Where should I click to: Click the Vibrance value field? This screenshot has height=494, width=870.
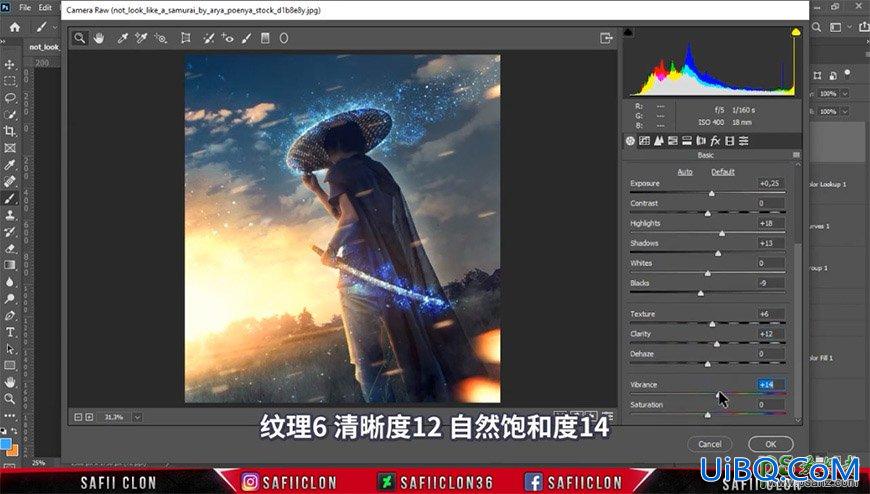click(x=771, y=385)
